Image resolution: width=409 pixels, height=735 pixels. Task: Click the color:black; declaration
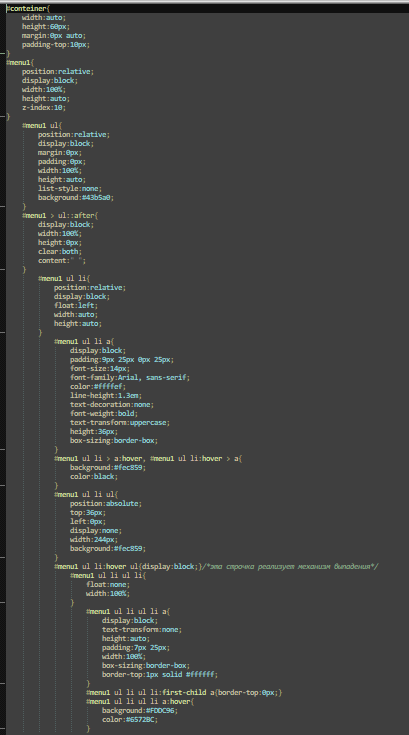pyautogui.click(x=94, y=476)
